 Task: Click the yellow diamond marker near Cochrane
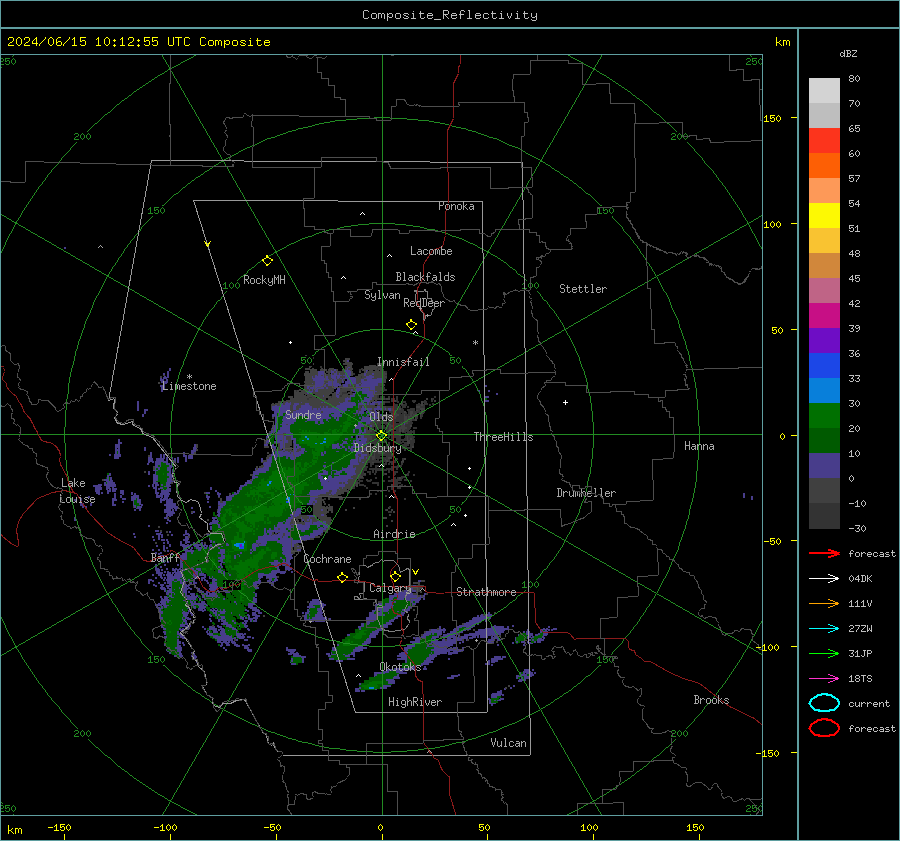(x=342, y=577)
